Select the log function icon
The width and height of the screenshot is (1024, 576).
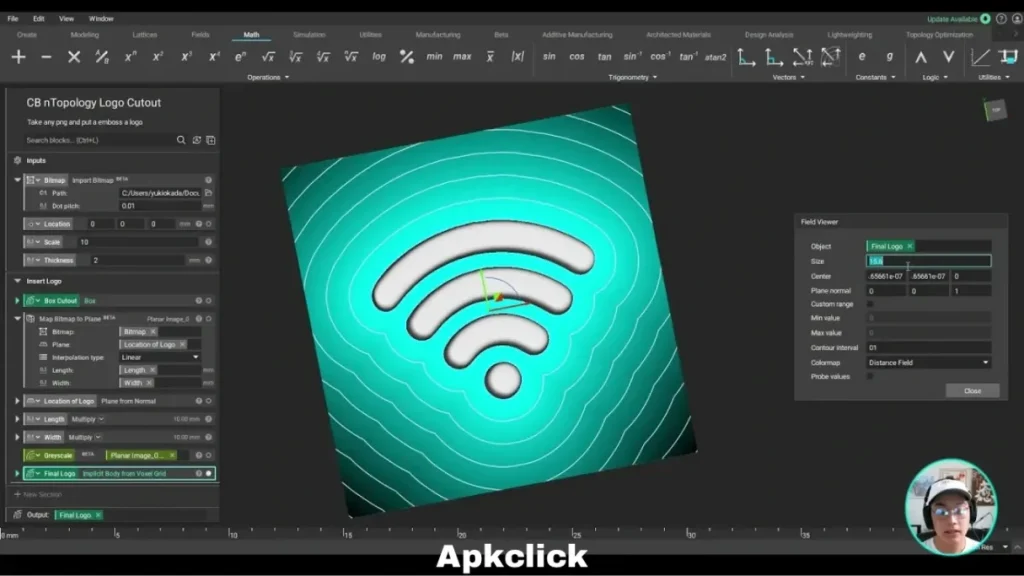coord(378,57)
